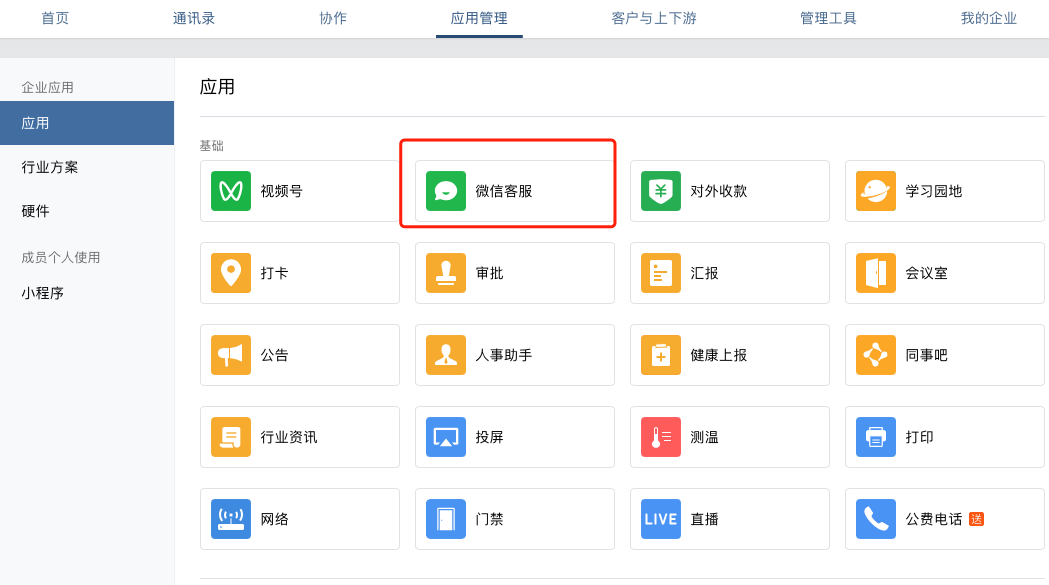Click the 直播 label text
The height and width of the screenshot is (585, 1049).
tap(704, 519)
